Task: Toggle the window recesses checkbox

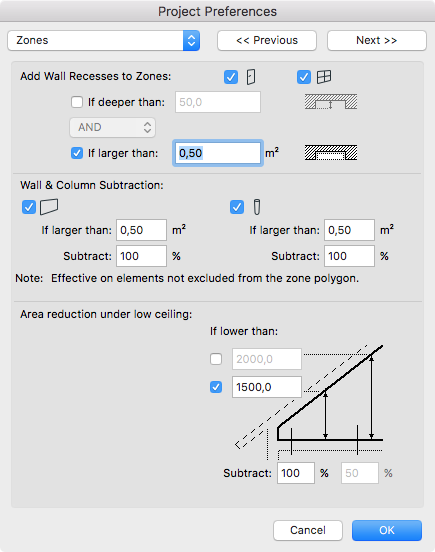Action: pos(304,77)
